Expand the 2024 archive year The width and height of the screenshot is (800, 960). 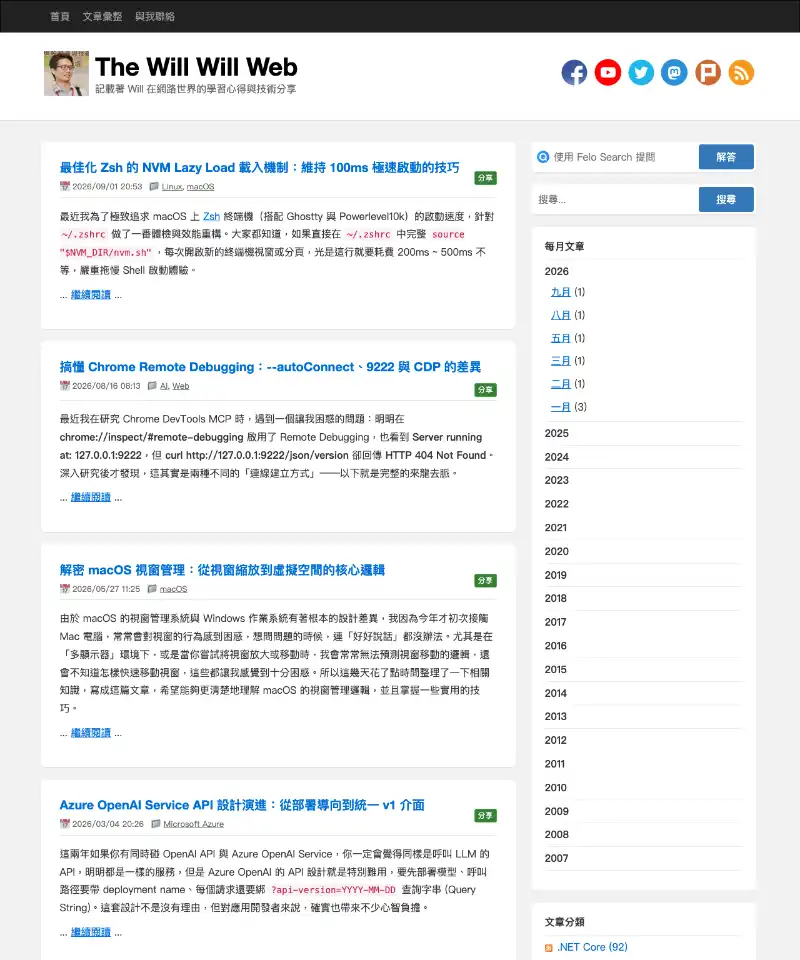tap(556, 457)
